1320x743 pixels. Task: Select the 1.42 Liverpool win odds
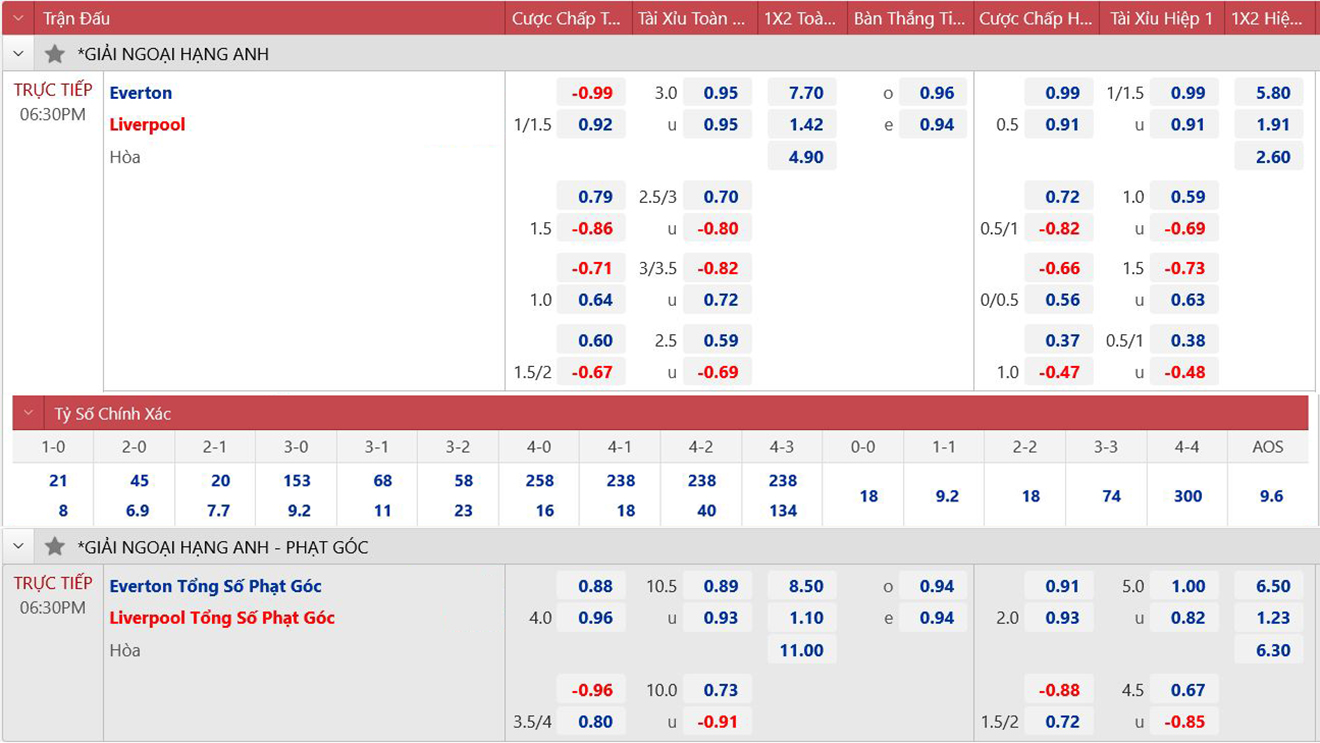(805, 125)
